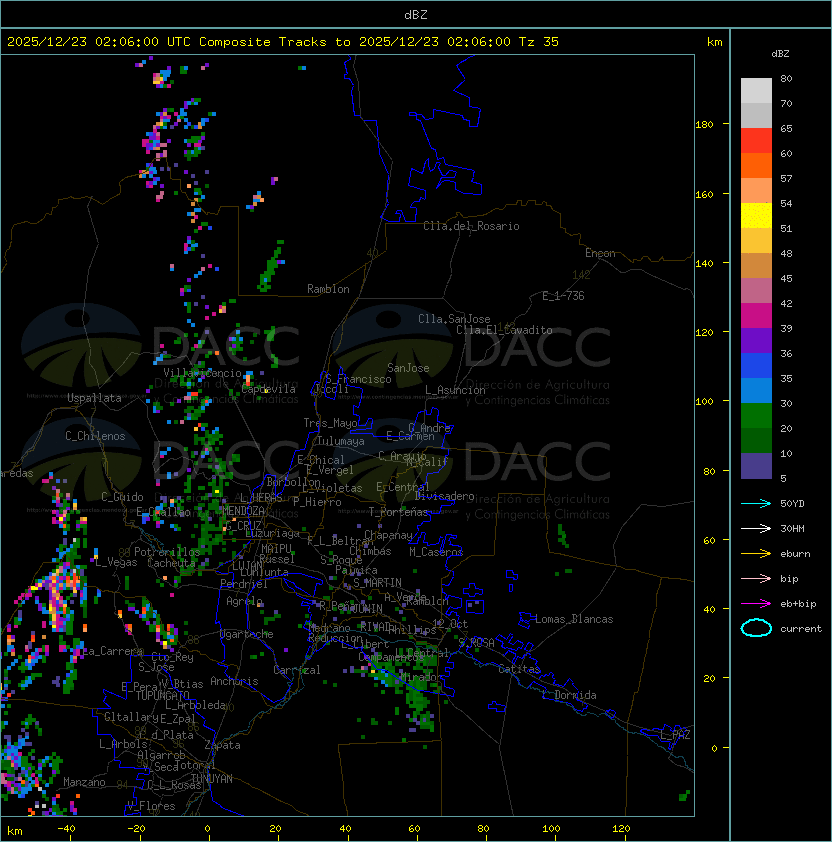Click the Capdevila map label
Screen dimensions: 832x842
click(268, 389)
